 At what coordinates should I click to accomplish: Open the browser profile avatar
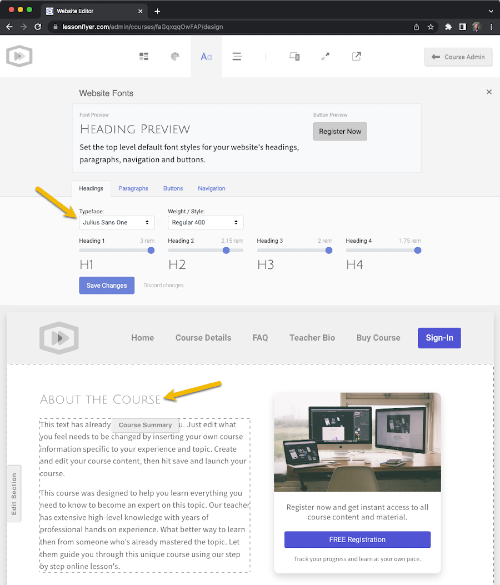pyautogui.click(x=476, y=27)
